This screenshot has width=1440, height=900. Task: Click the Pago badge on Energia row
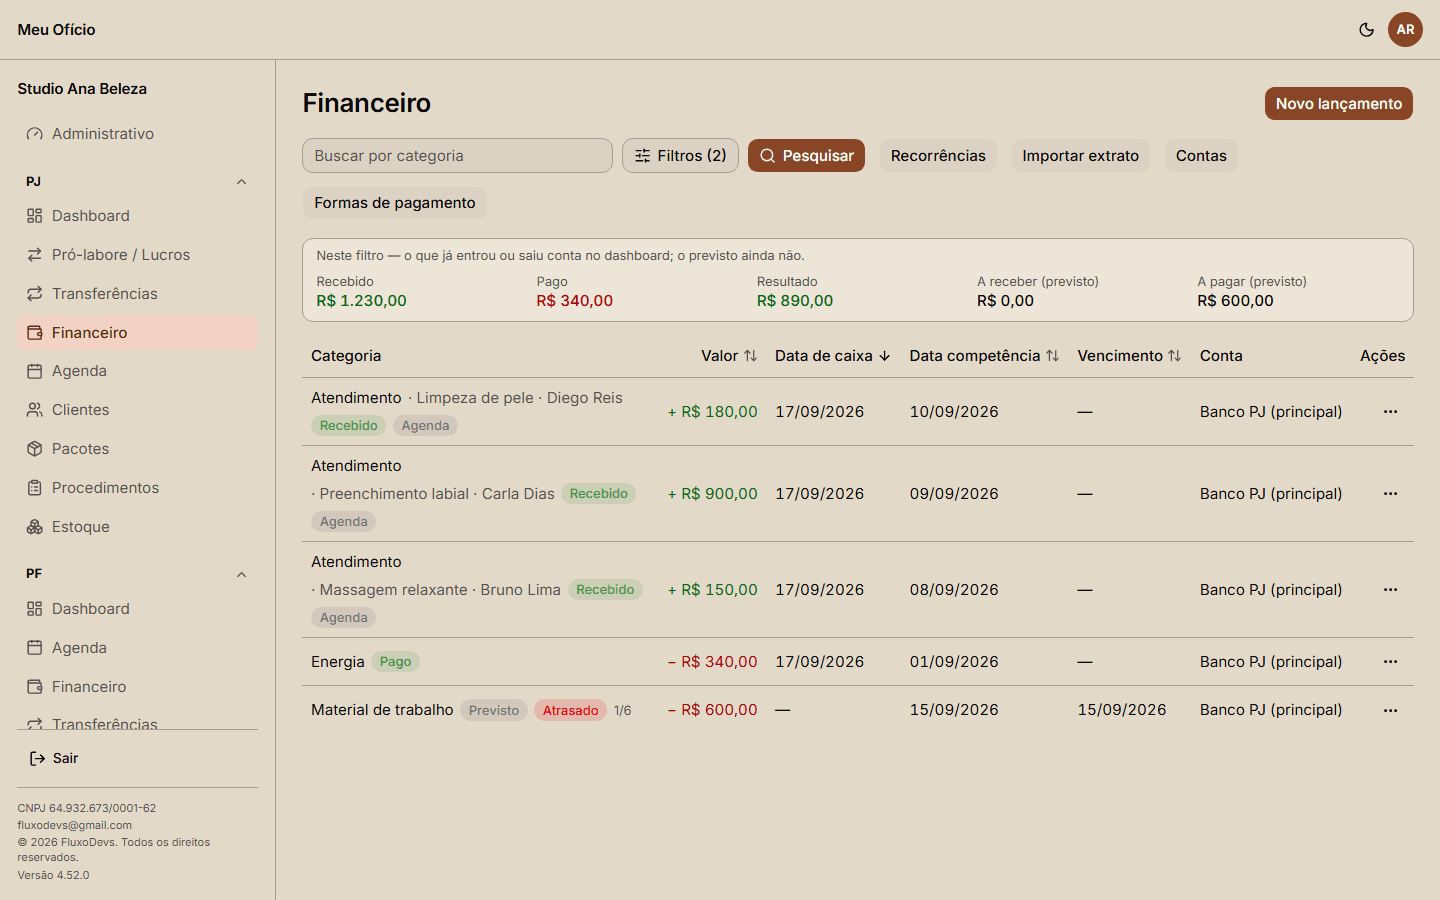(395, 662)
